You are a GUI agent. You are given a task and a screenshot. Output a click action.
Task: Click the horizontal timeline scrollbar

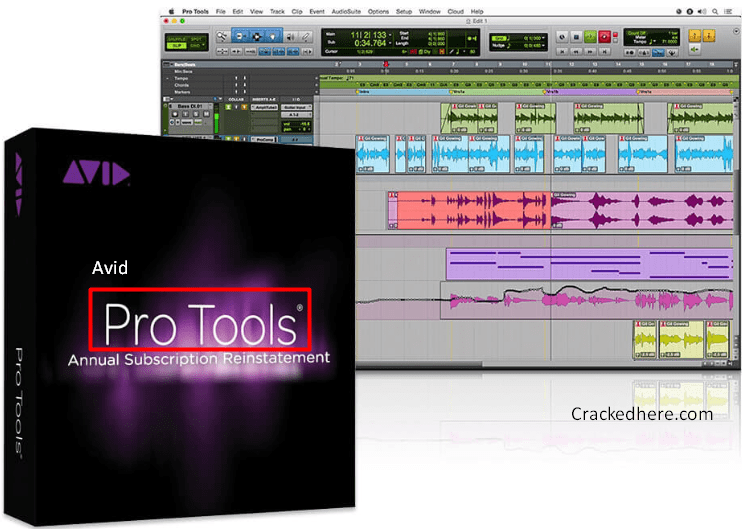coord(419,364)
